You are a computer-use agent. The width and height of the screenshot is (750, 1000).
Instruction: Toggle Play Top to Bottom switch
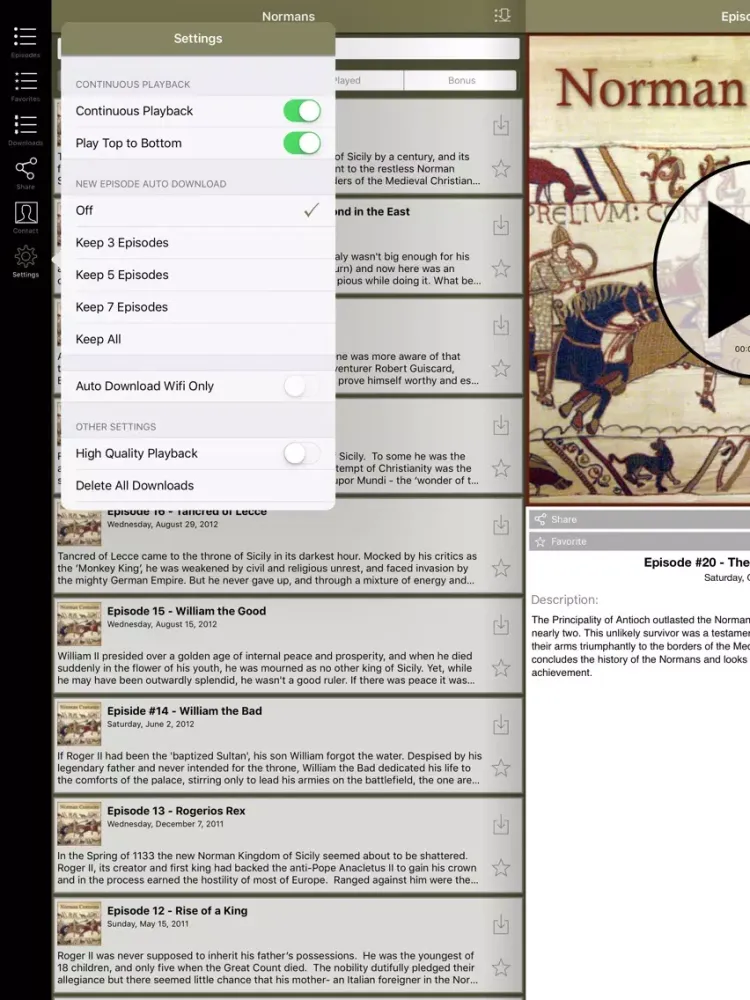pyautogui.click(x=302, y=143)
